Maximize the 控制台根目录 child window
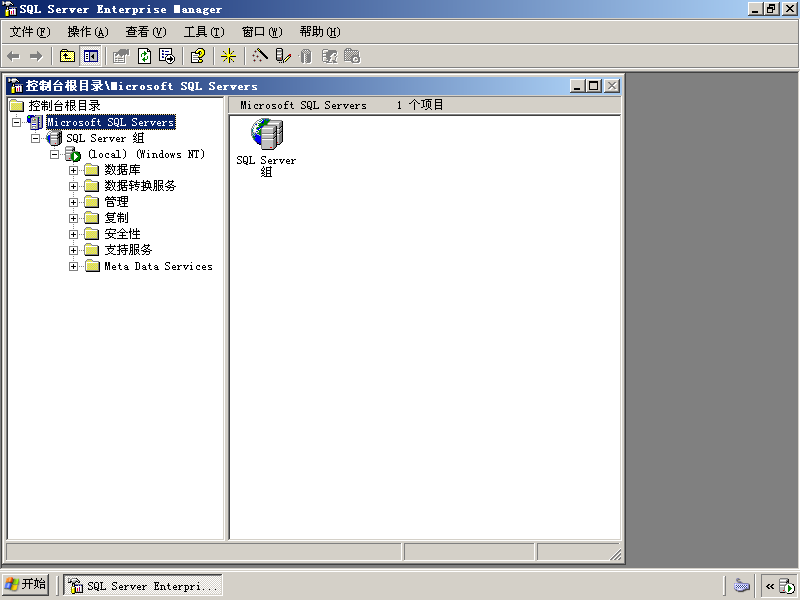 click(593, 86)
